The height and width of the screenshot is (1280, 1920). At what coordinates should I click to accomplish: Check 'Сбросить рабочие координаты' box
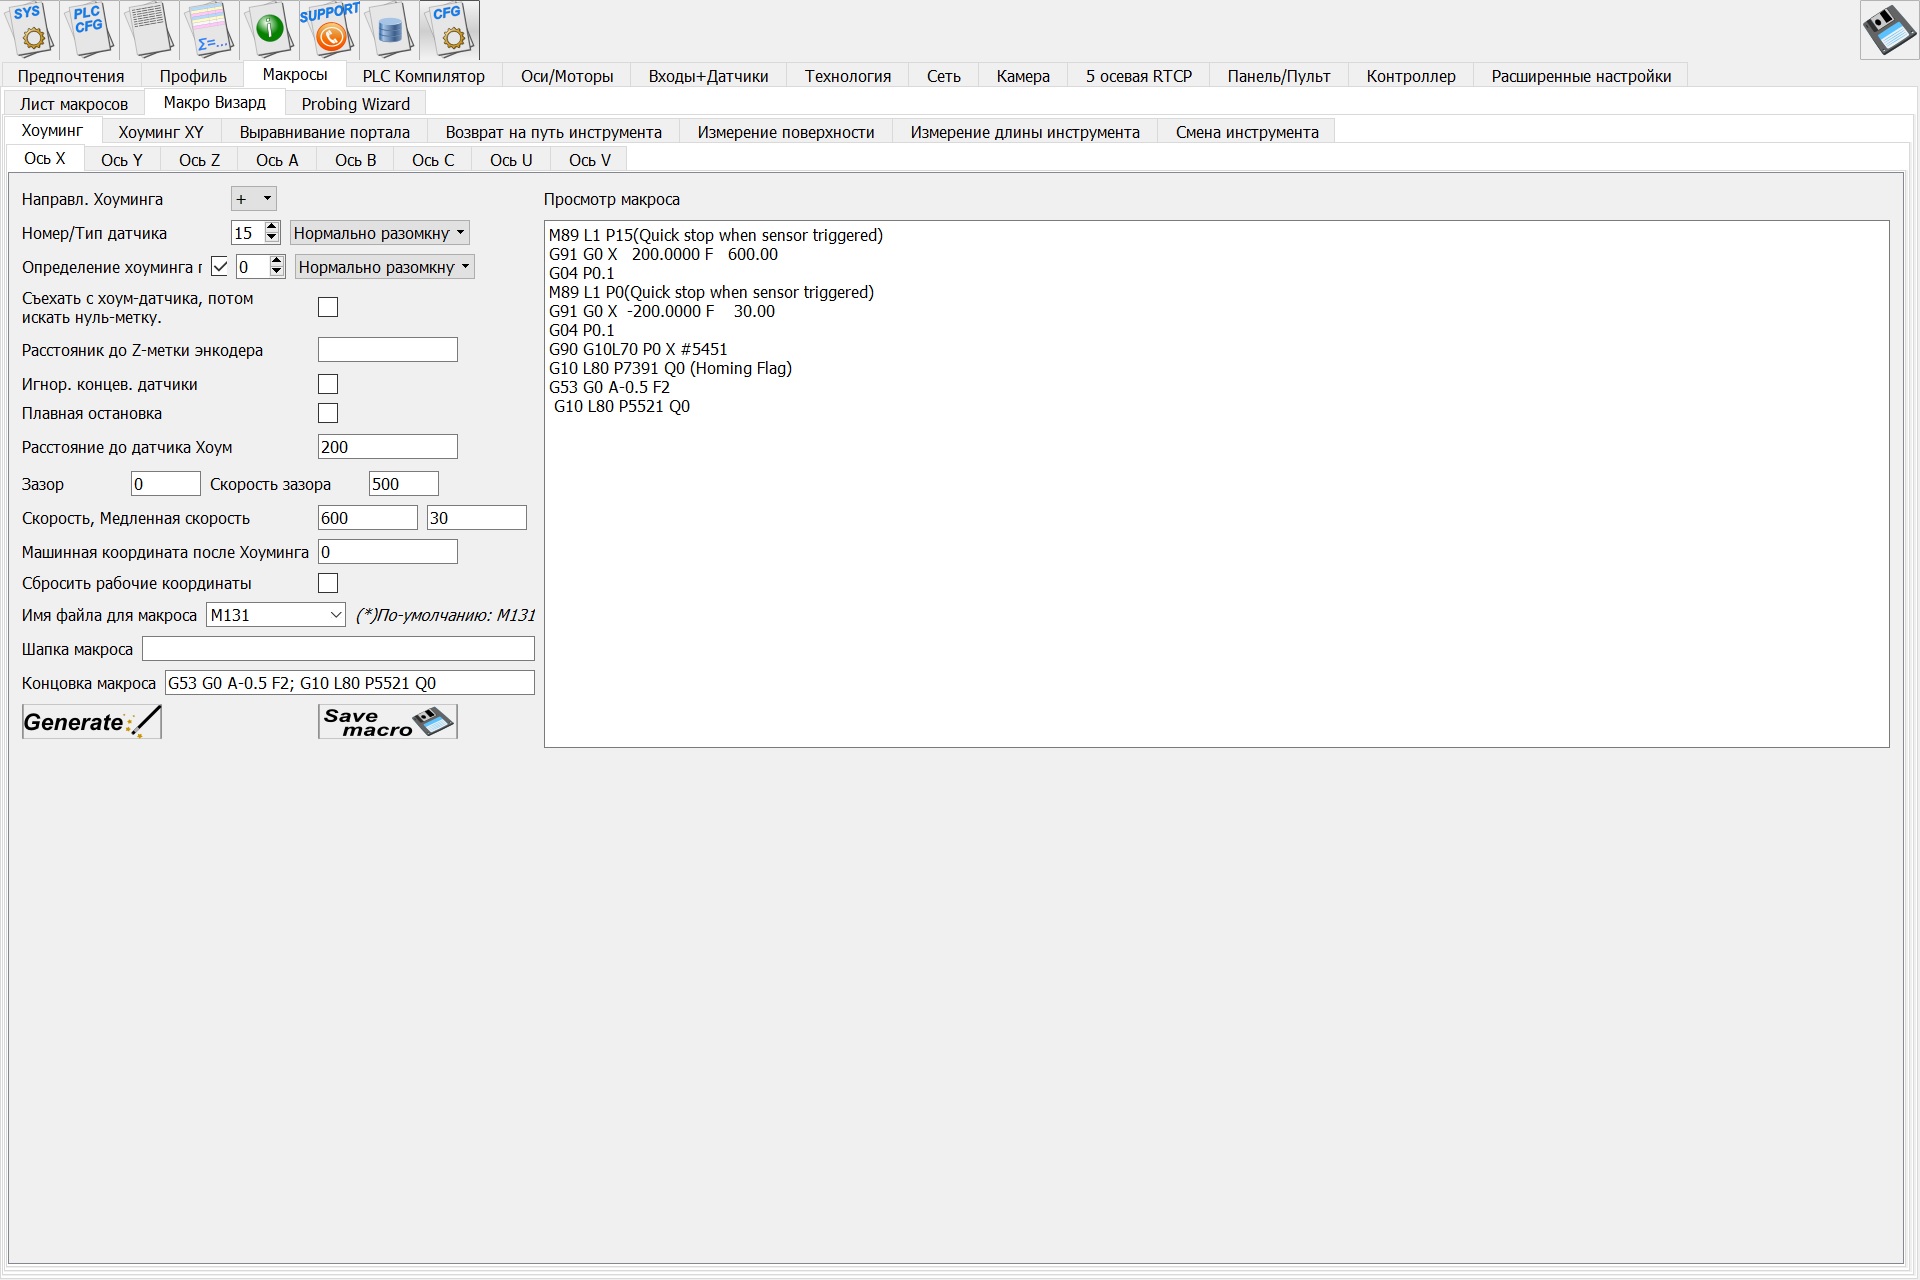[x=328, y=583]
